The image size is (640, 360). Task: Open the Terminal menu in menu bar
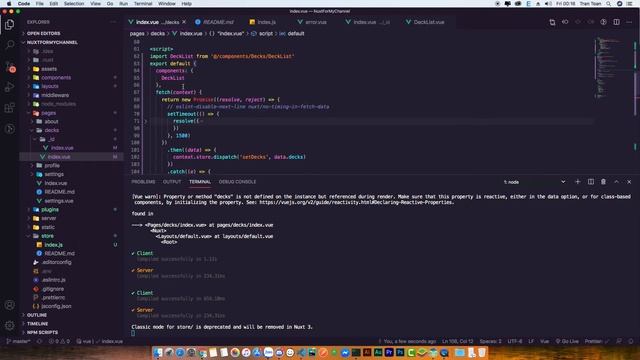pos(143,4)
